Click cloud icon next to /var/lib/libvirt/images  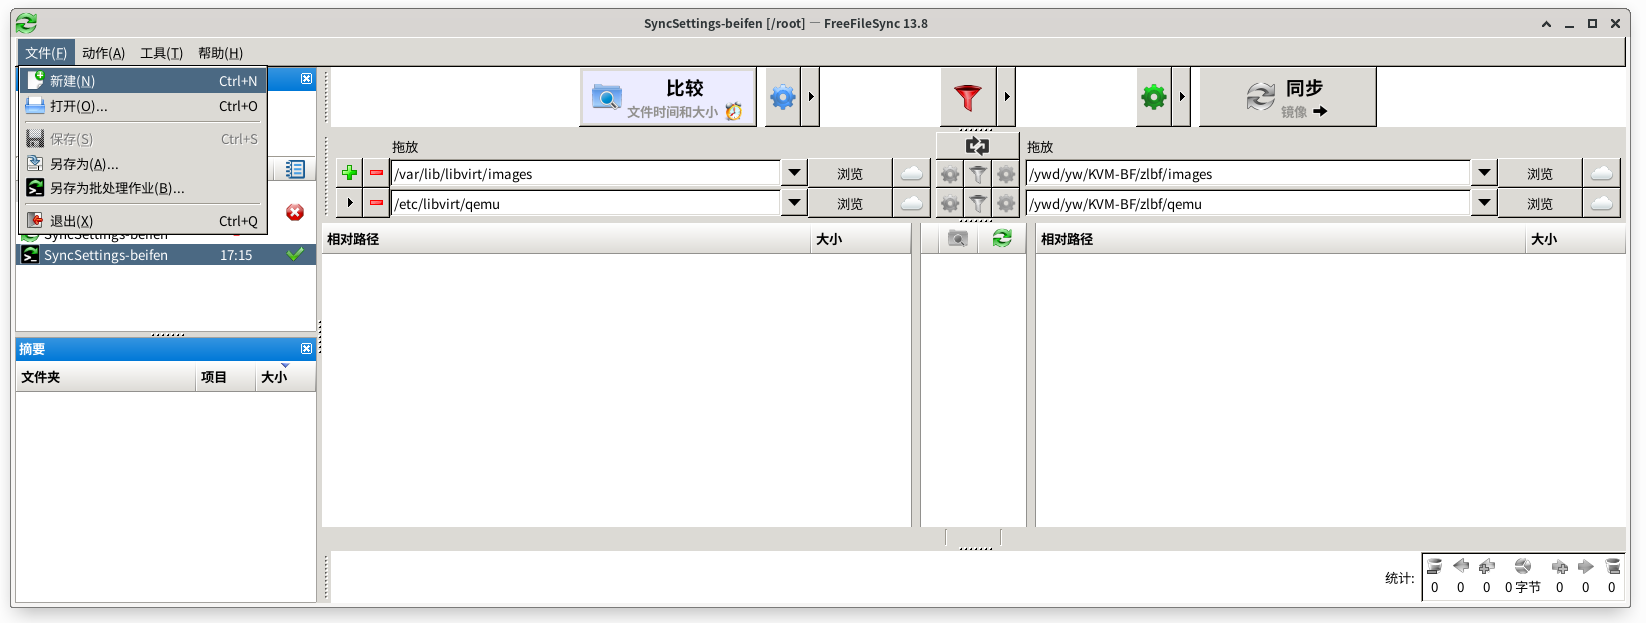click(911, 173)
